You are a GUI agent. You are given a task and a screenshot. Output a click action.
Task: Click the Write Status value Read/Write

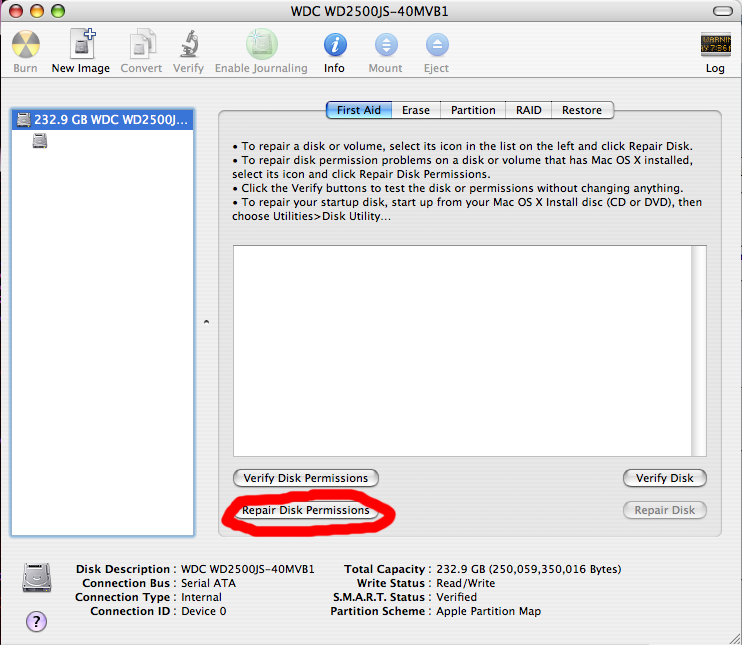click(466, 583)
